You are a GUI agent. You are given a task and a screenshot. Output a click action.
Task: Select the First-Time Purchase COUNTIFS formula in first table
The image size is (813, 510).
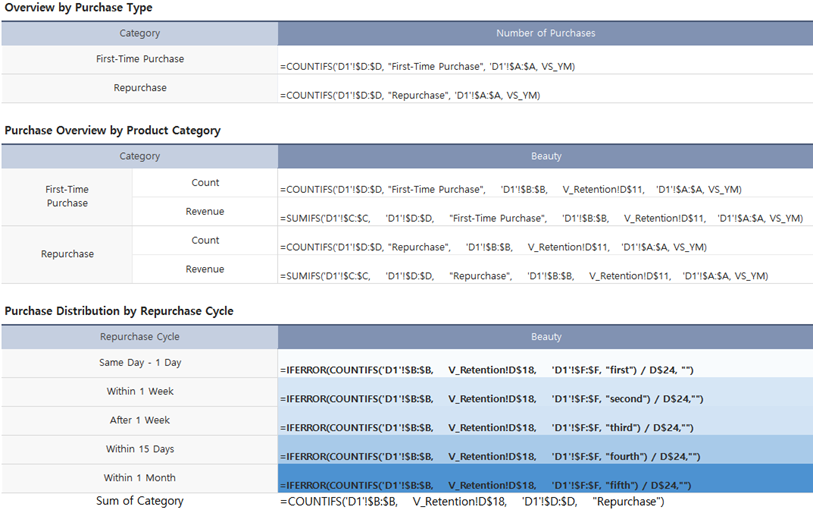[427, 66]
